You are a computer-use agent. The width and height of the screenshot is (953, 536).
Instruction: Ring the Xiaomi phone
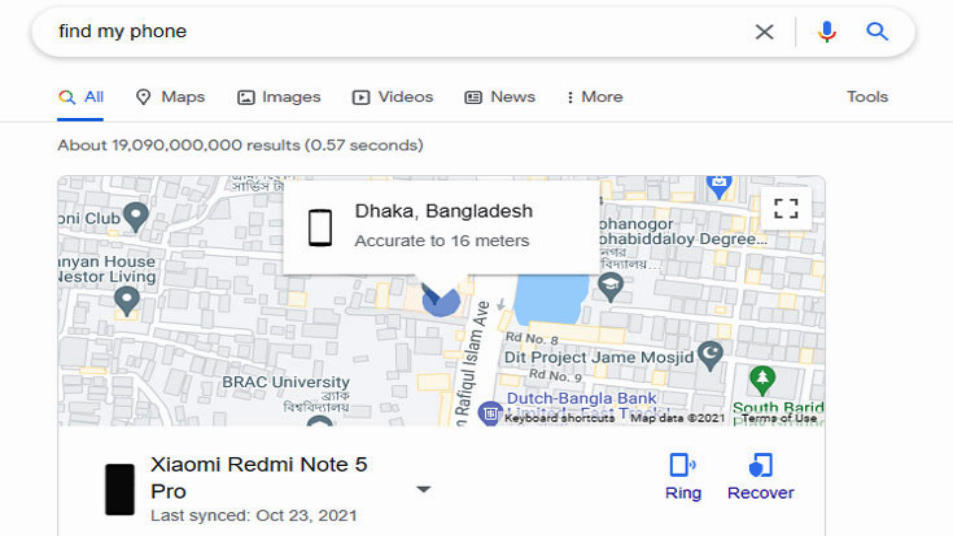click(683, 477)
